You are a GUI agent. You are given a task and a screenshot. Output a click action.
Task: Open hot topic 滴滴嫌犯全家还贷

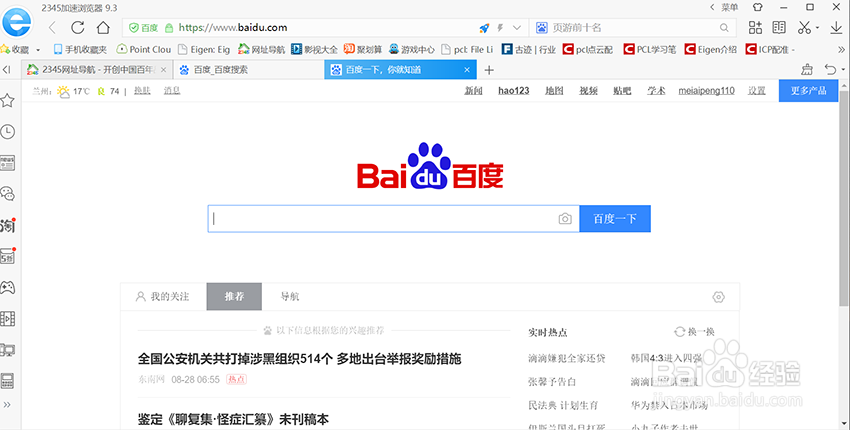pos(566,358)
